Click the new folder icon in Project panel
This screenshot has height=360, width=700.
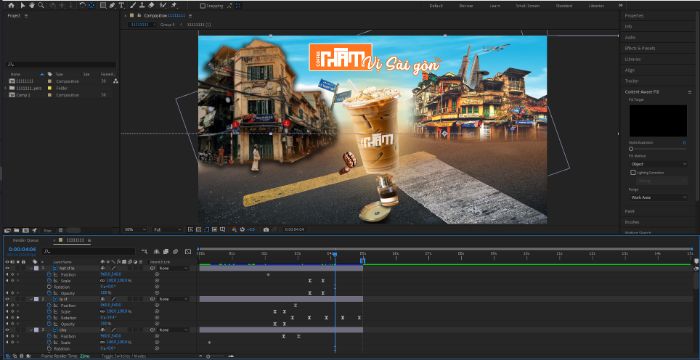[x=17, y=230]
